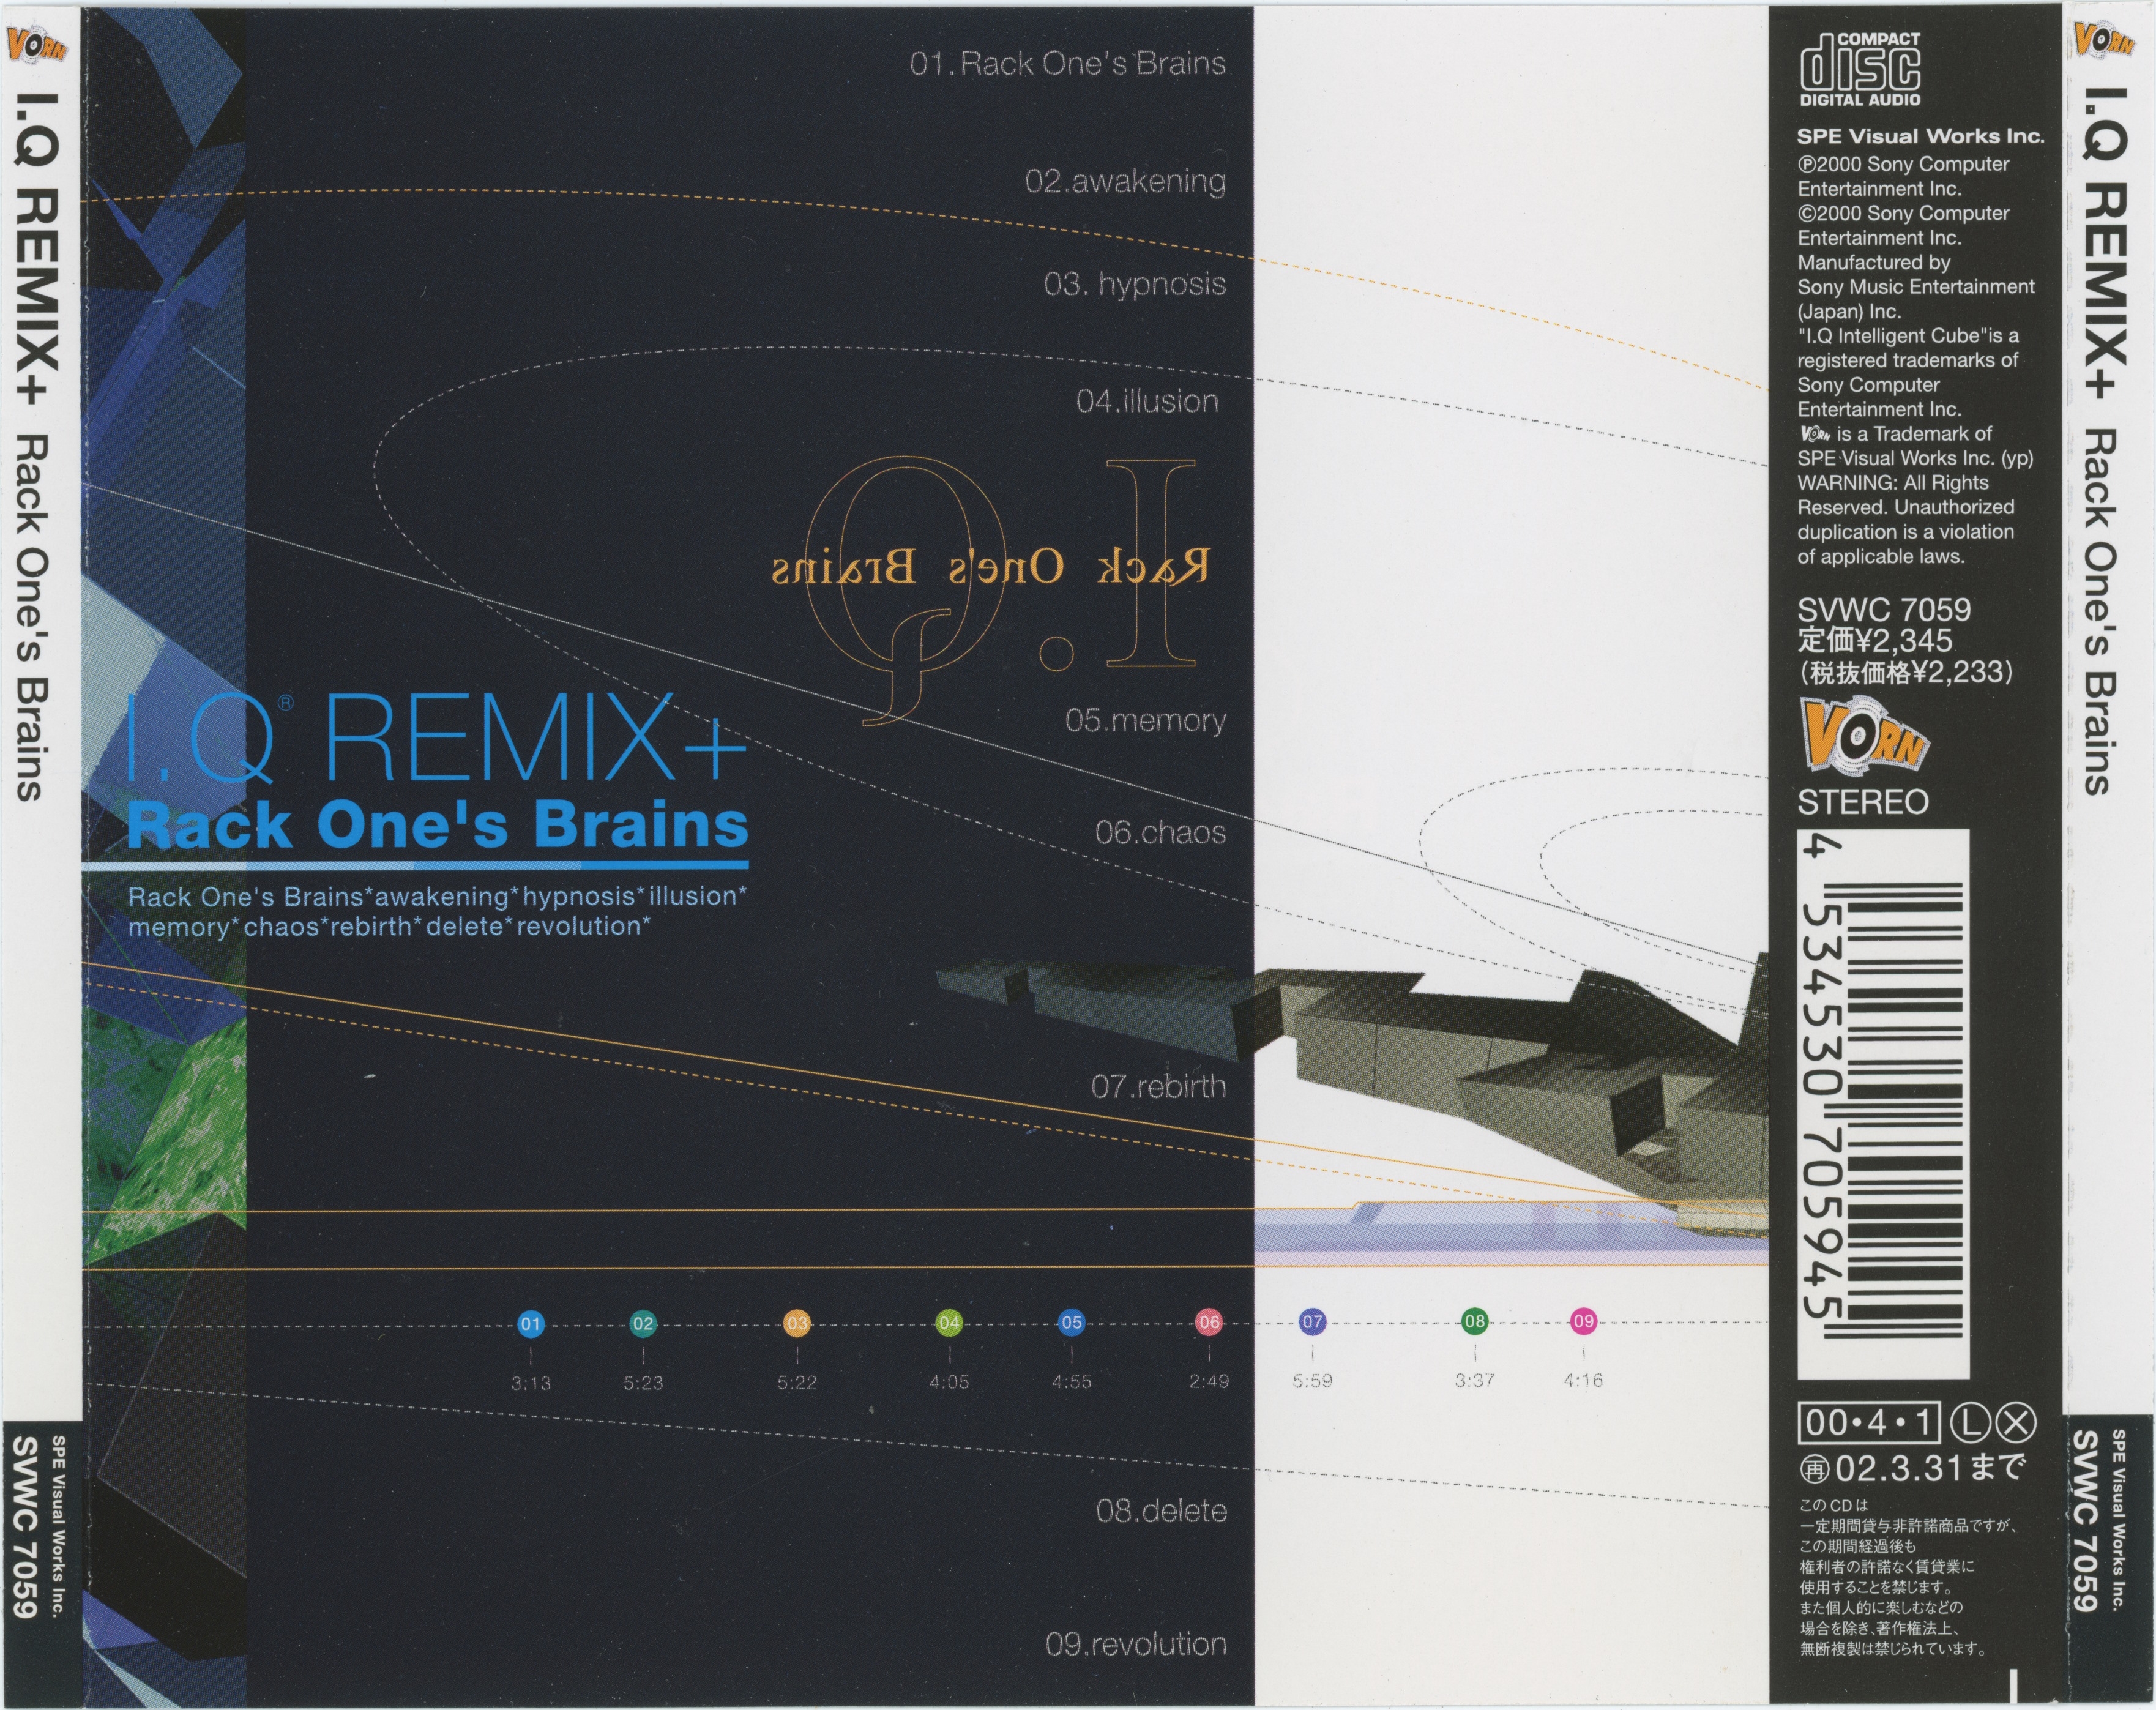Click the VORN logo in the top-left corner
Viewport: 2156px width, 1710px height.
click(36, 45)
